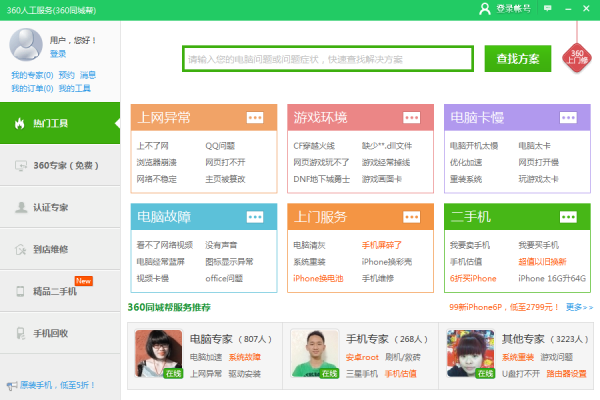
Task: Click the feedback message icon in title bar
Action: click(548, 8)
